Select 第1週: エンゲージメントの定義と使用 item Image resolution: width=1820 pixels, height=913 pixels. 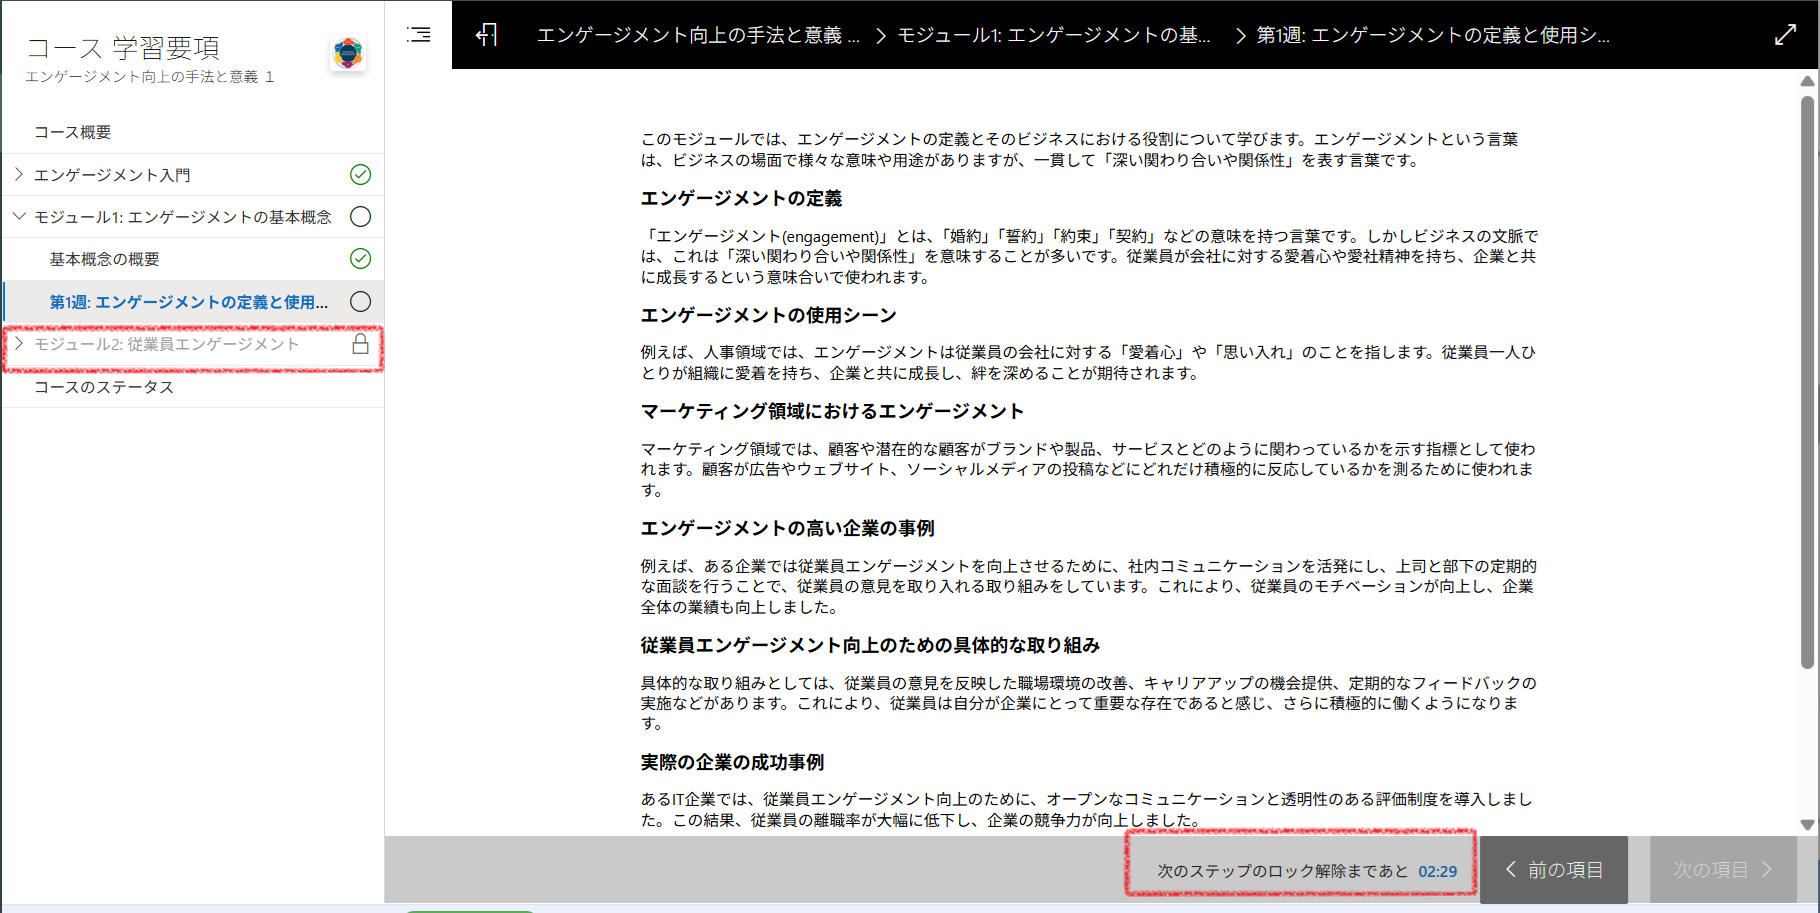pos(189,302)
